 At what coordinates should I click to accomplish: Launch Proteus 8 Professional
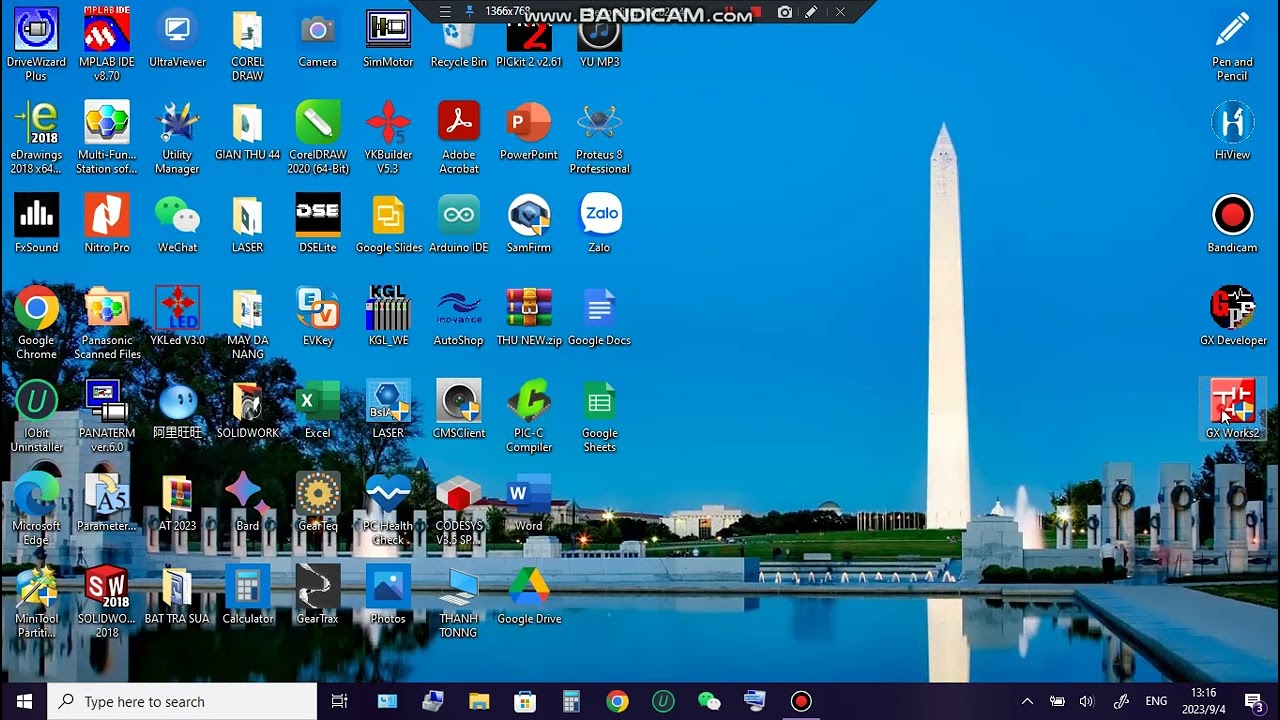coord(599,138)
